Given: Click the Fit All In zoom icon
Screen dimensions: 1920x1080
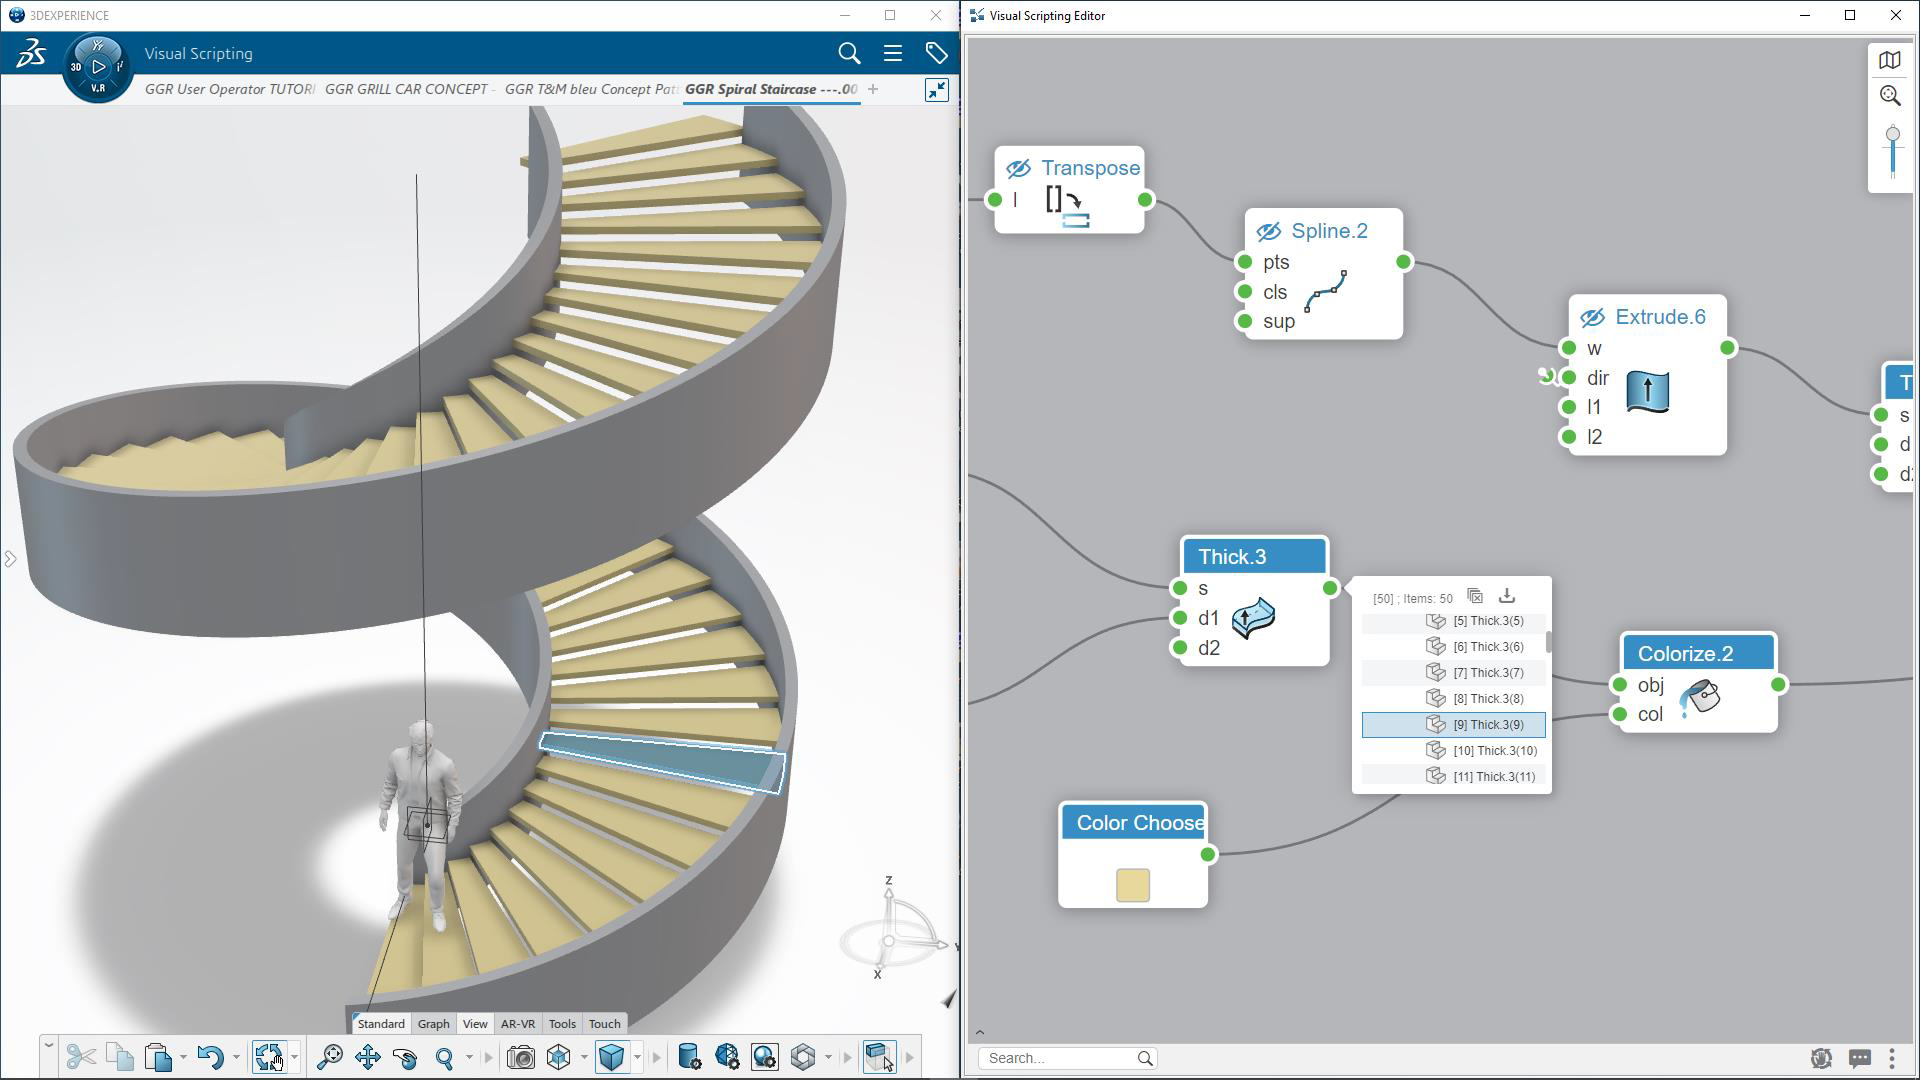Looking at the screenshot, I should (329, 1057).
